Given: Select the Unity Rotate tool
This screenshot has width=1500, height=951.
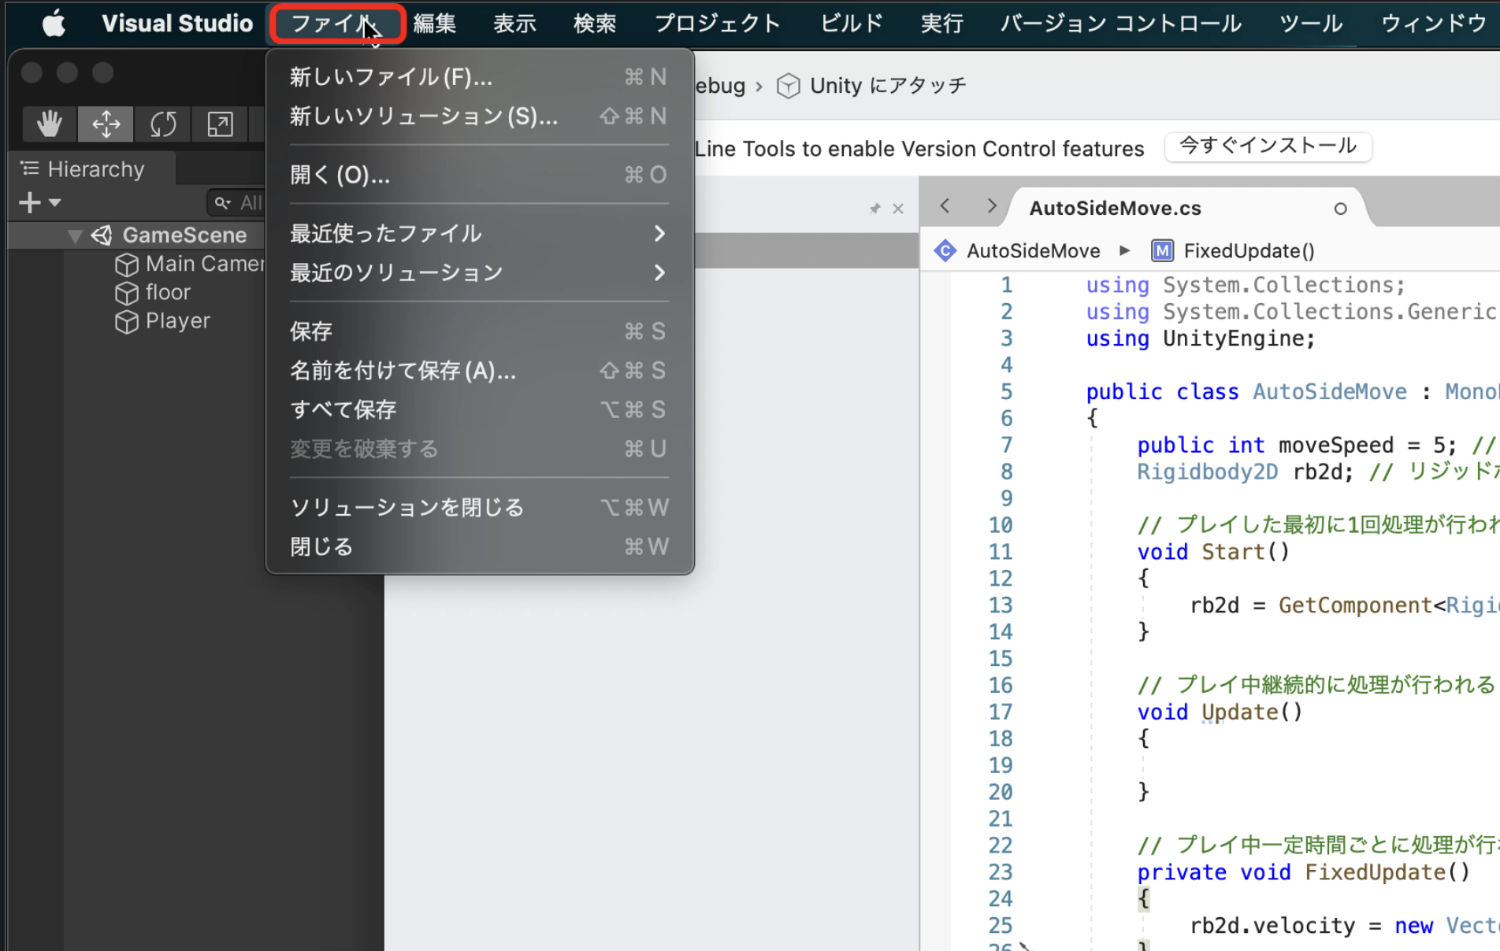Looking at the screenshot, I should [x=163, y=124].
